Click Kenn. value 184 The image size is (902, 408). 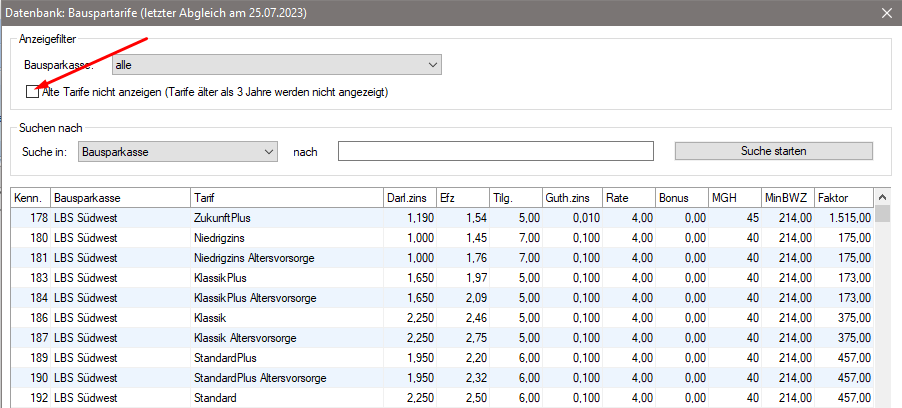click(39, 298)
